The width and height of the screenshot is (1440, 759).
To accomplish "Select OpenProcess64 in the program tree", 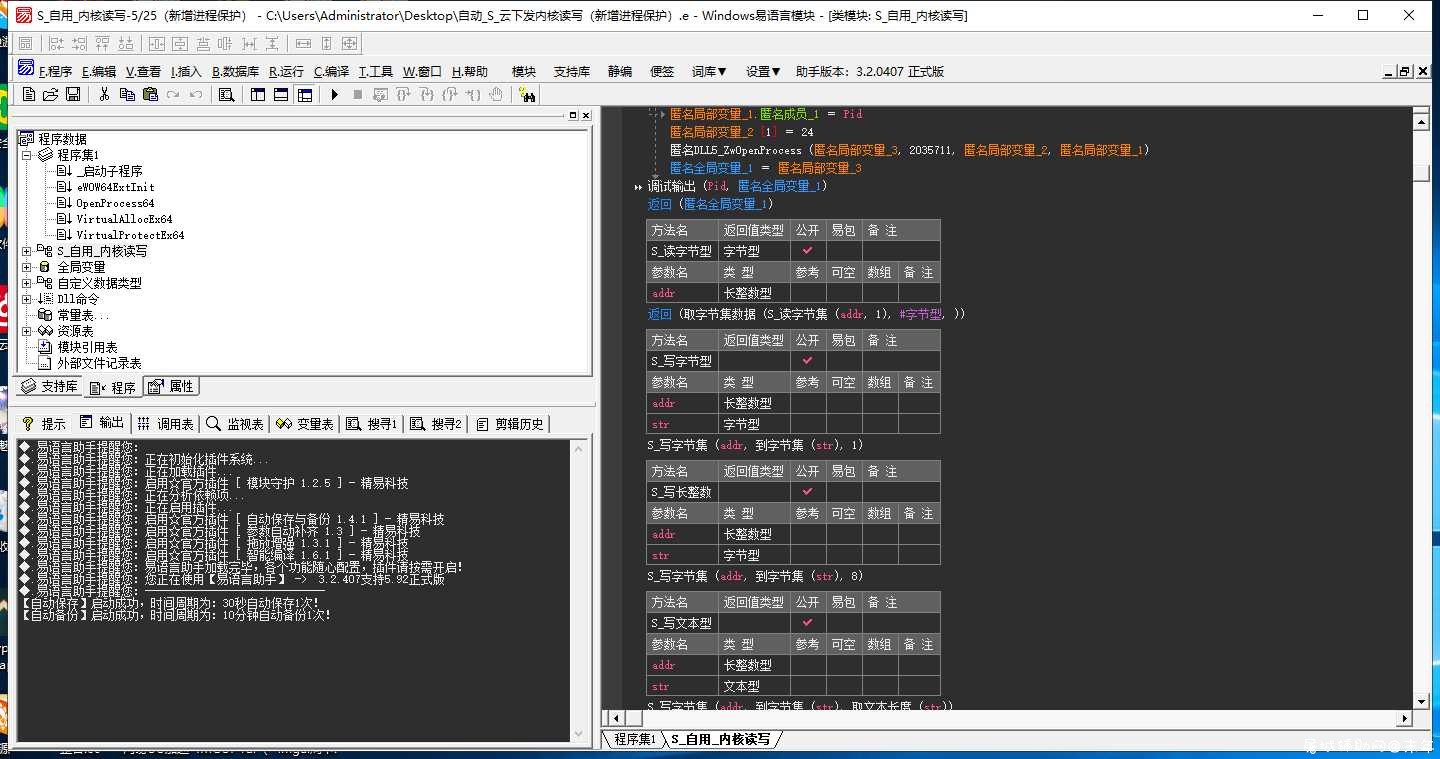I will 115,203.
